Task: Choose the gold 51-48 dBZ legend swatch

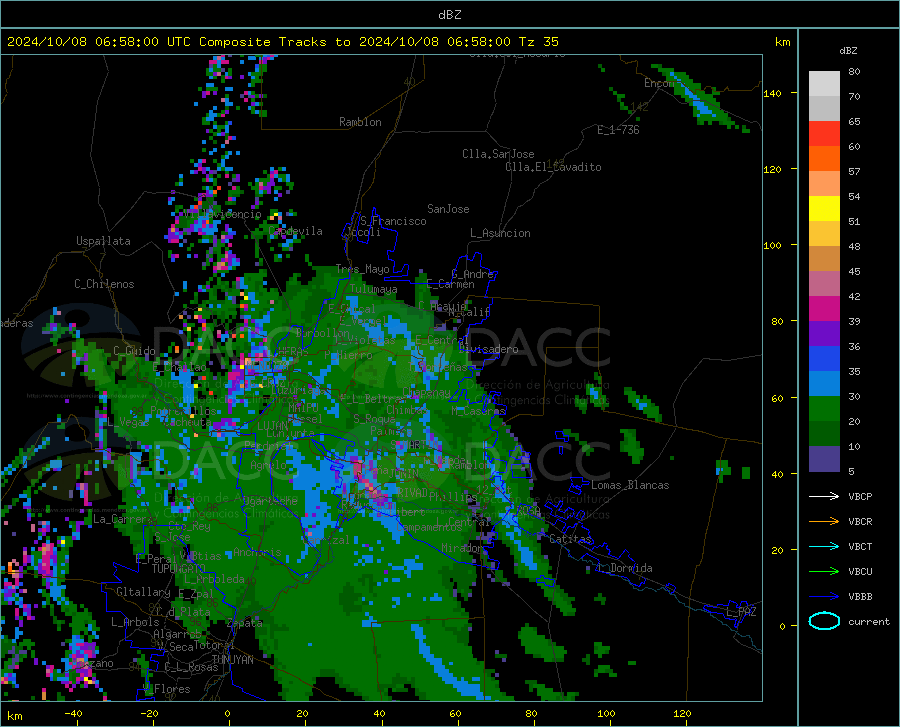Action: point(824,234)
